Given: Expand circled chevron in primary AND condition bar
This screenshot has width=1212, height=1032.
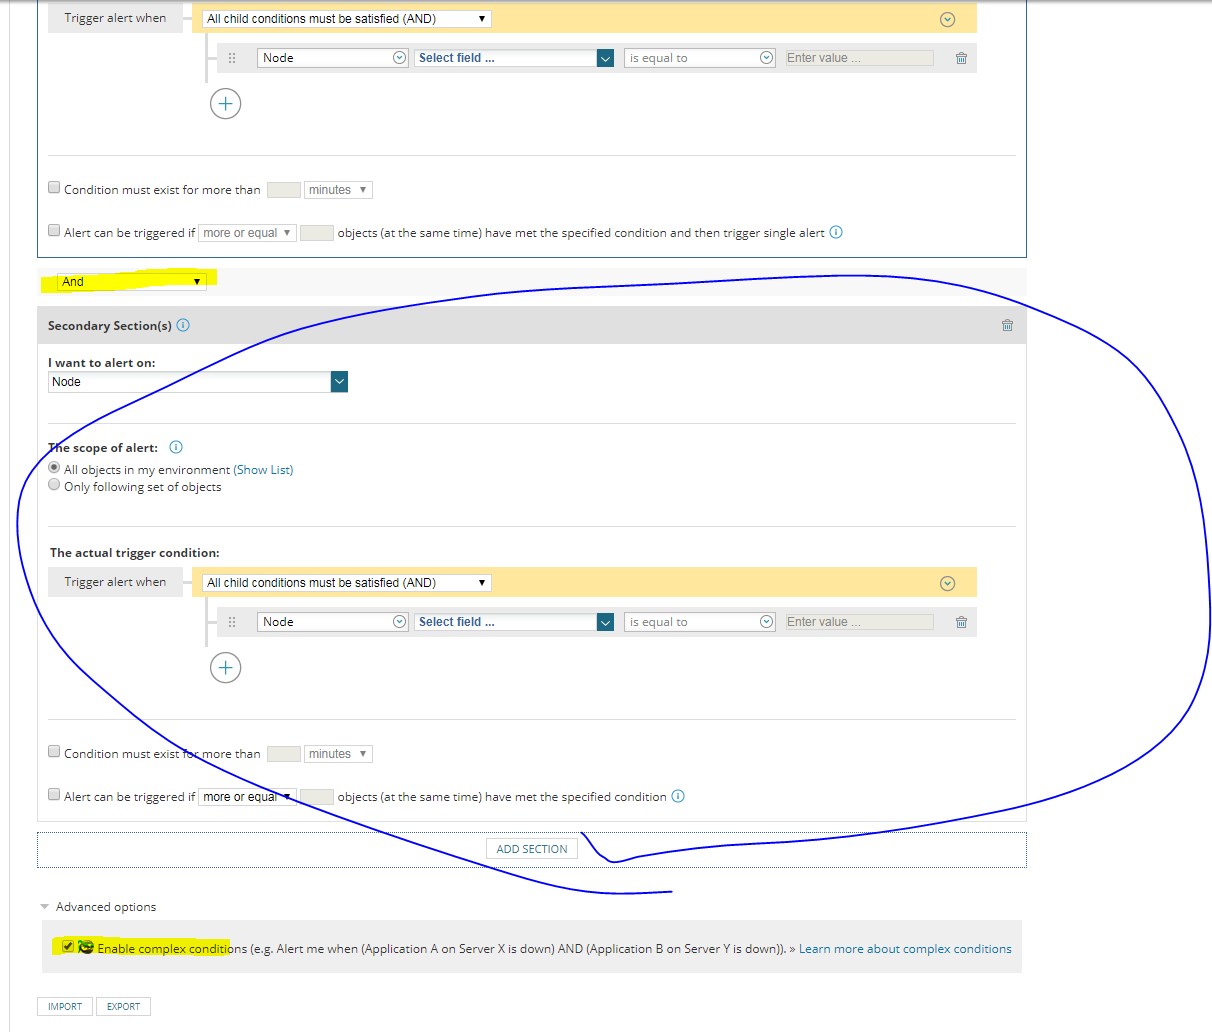Looking at the screenshot, I should (948, 19).
